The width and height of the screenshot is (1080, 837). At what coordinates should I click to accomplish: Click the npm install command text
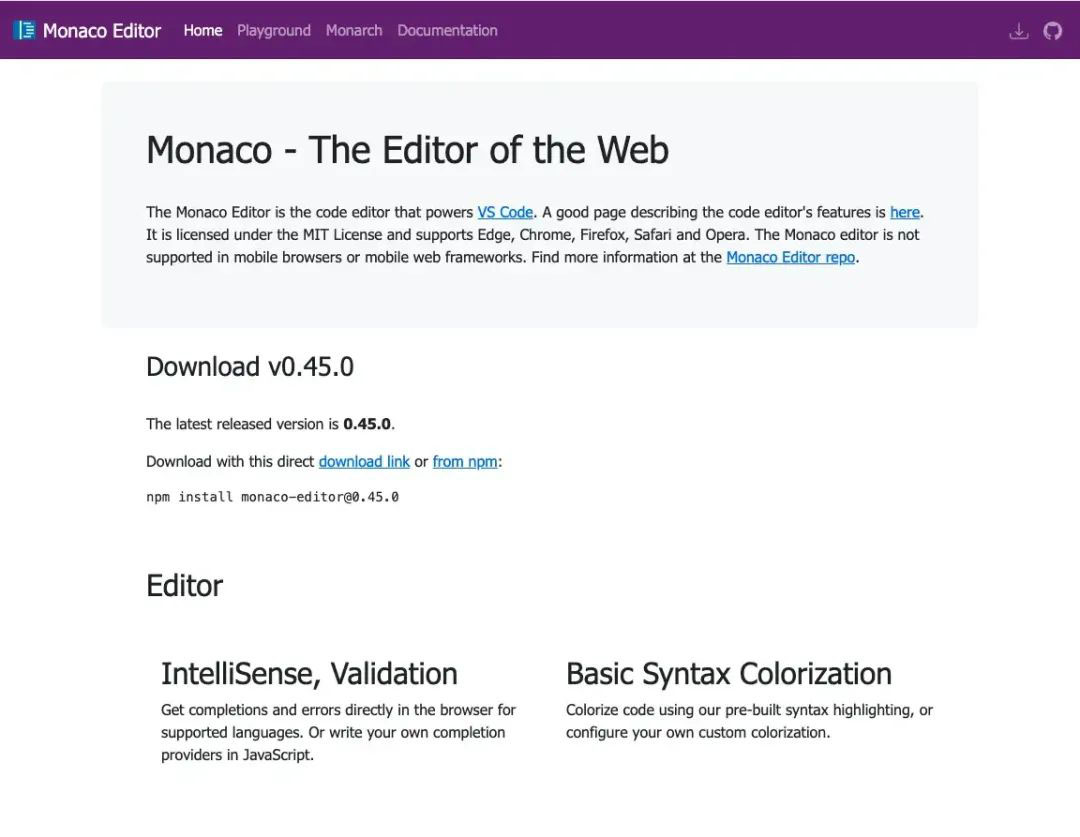point(272,496)
